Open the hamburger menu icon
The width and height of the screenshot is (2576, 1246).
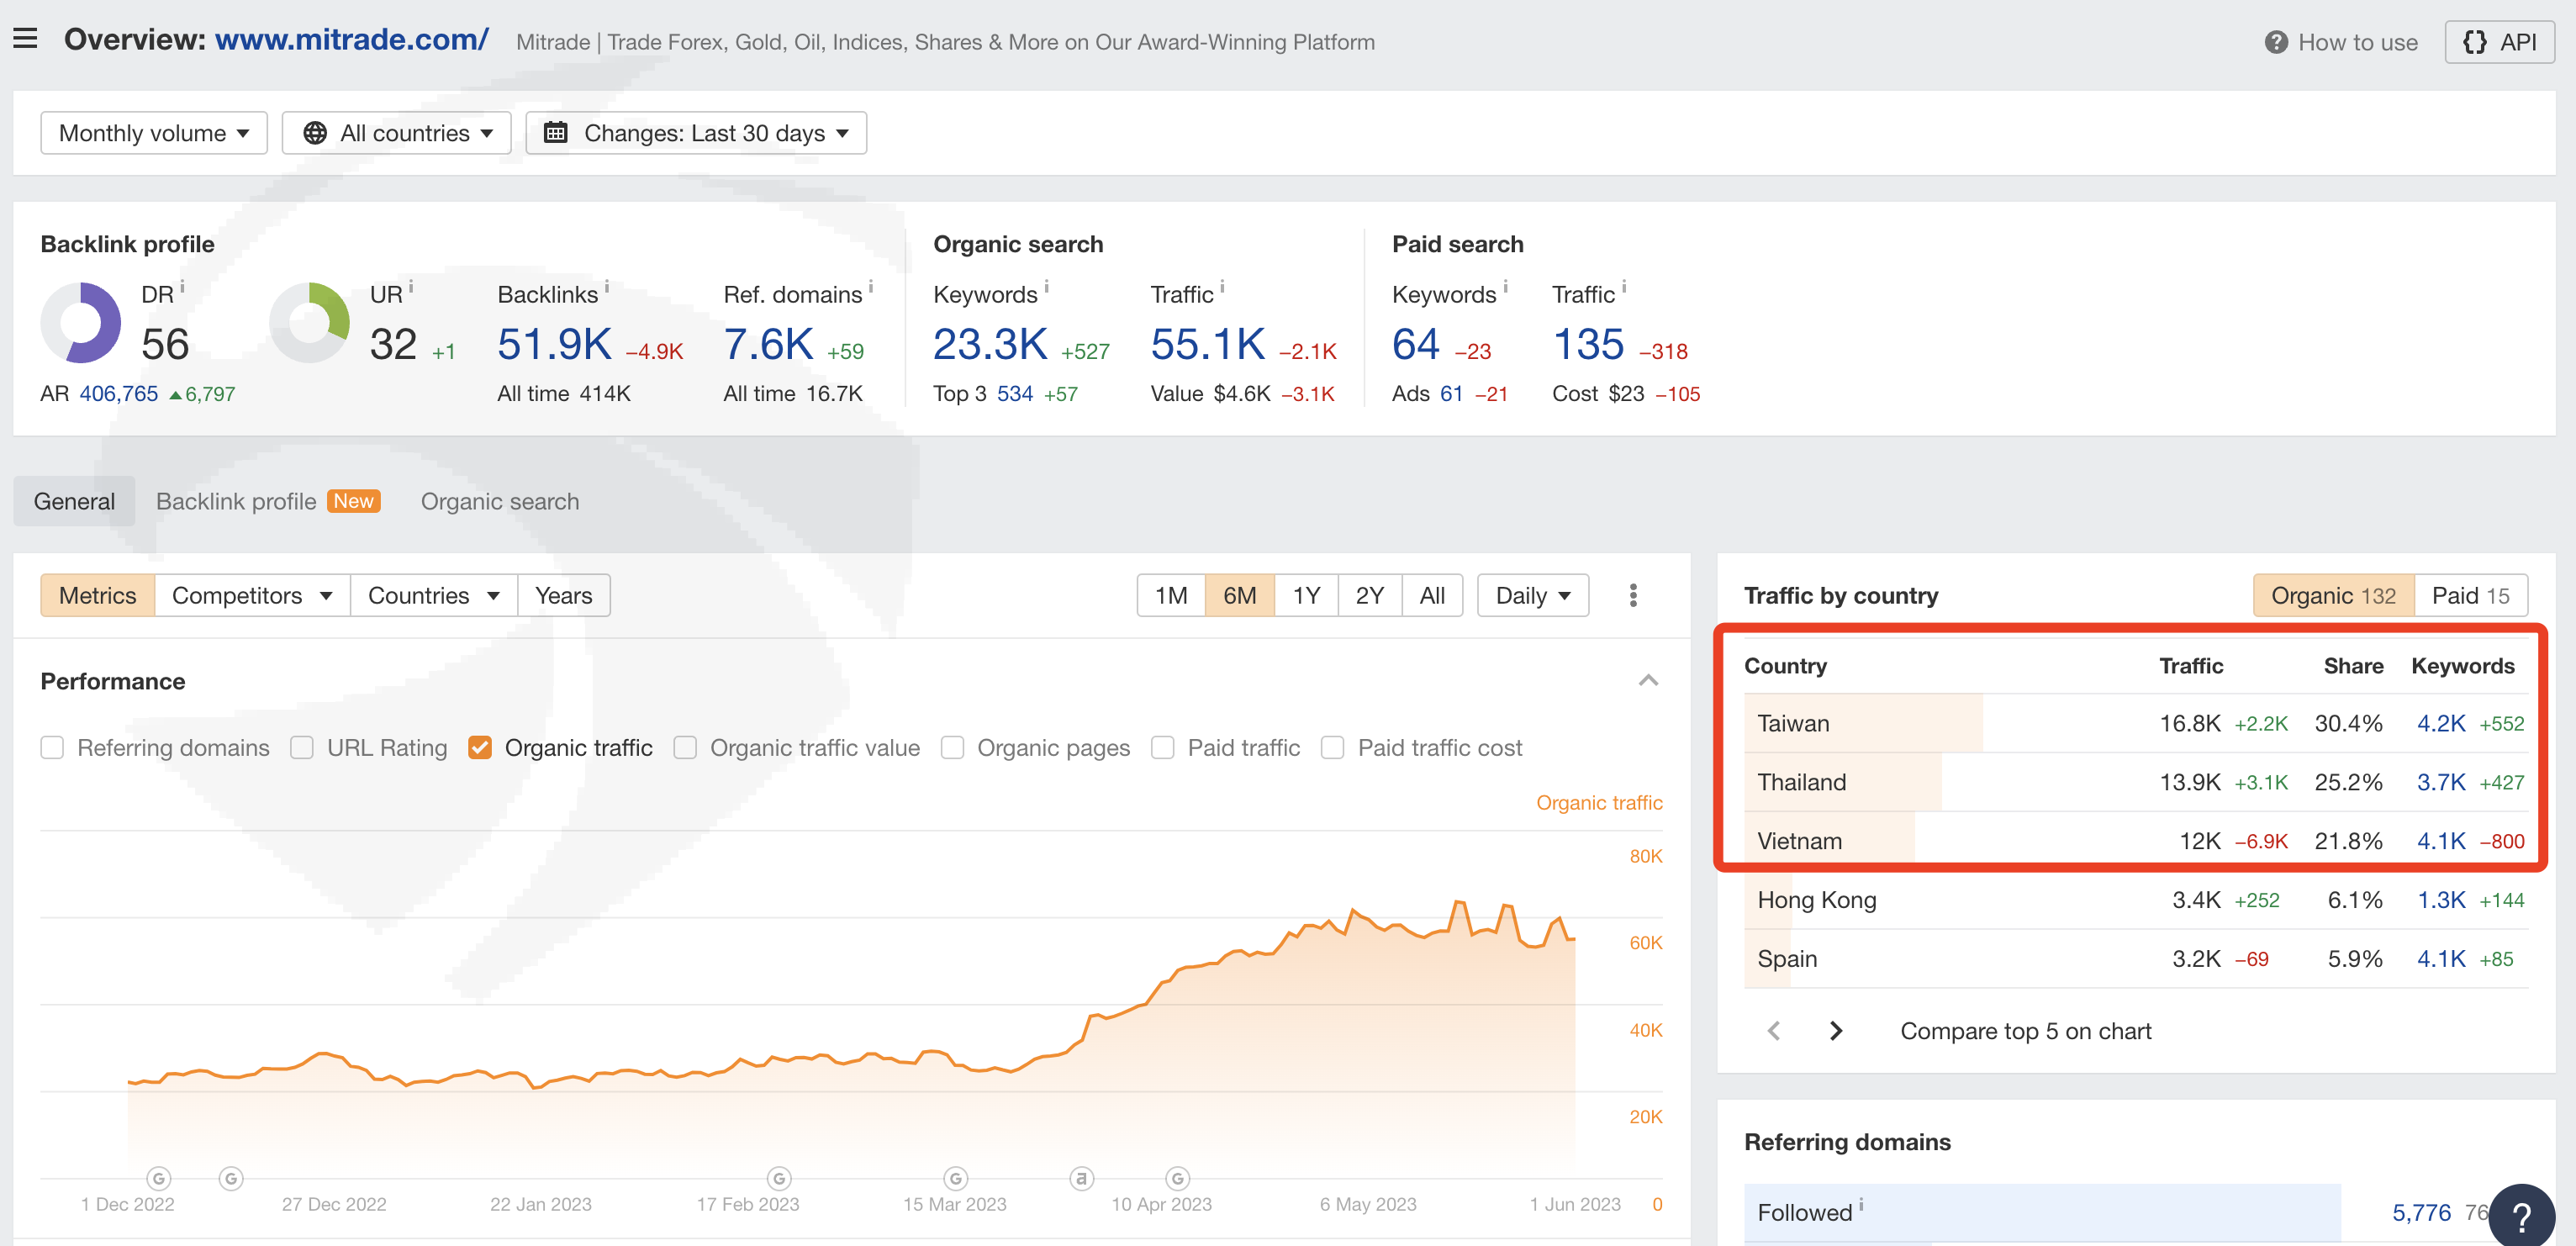click(25, 39)
